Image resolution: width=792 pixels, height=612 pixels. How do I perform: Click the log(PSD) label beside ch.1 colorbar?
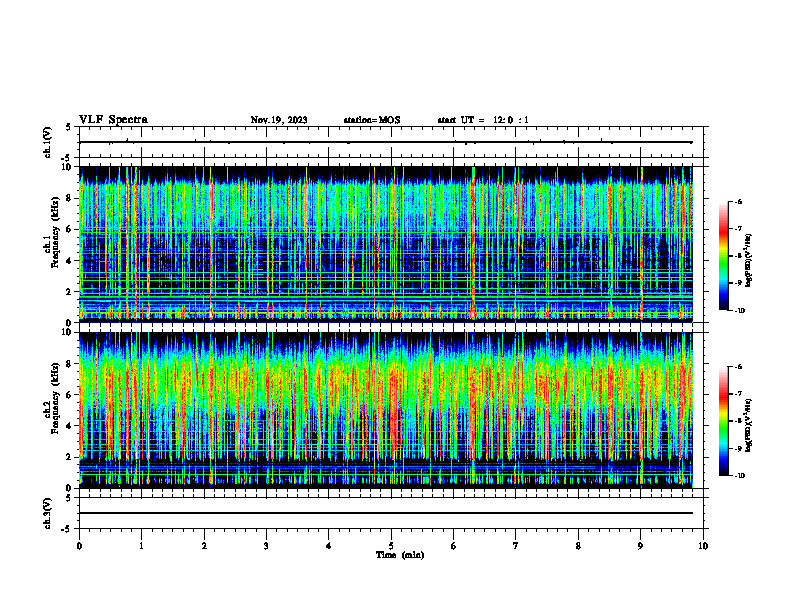(x=749, y=260)
